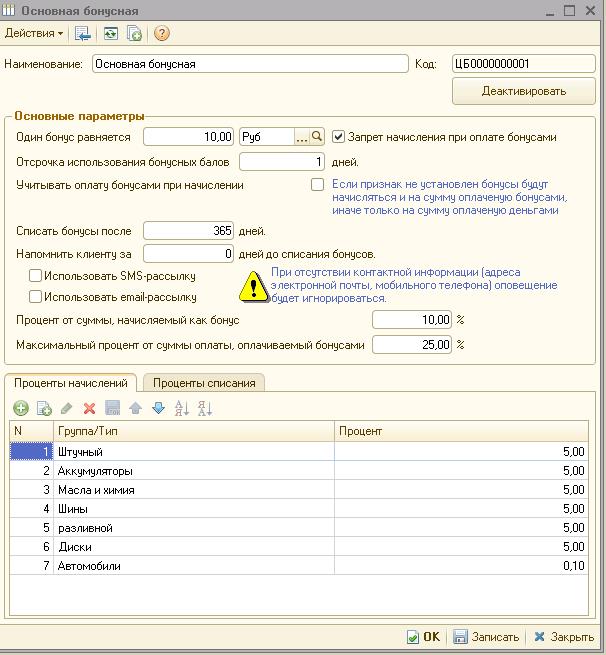Click the copy row icon in the table toolbar
The image size is (606, 655).
[44, 408]
